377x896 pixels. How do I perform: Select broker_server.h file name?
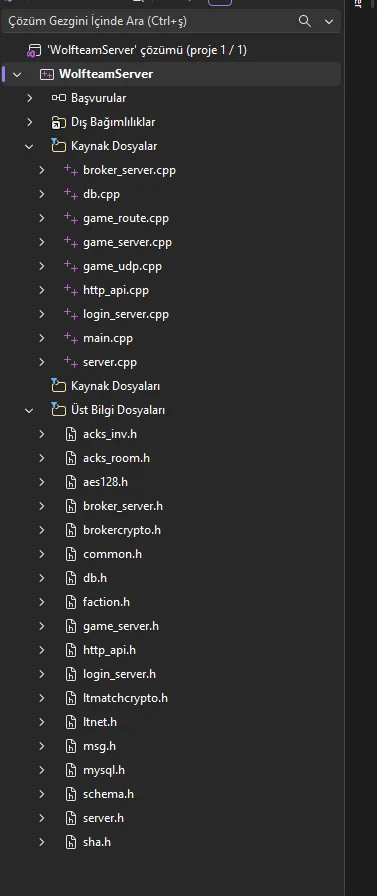coord(123,506)
